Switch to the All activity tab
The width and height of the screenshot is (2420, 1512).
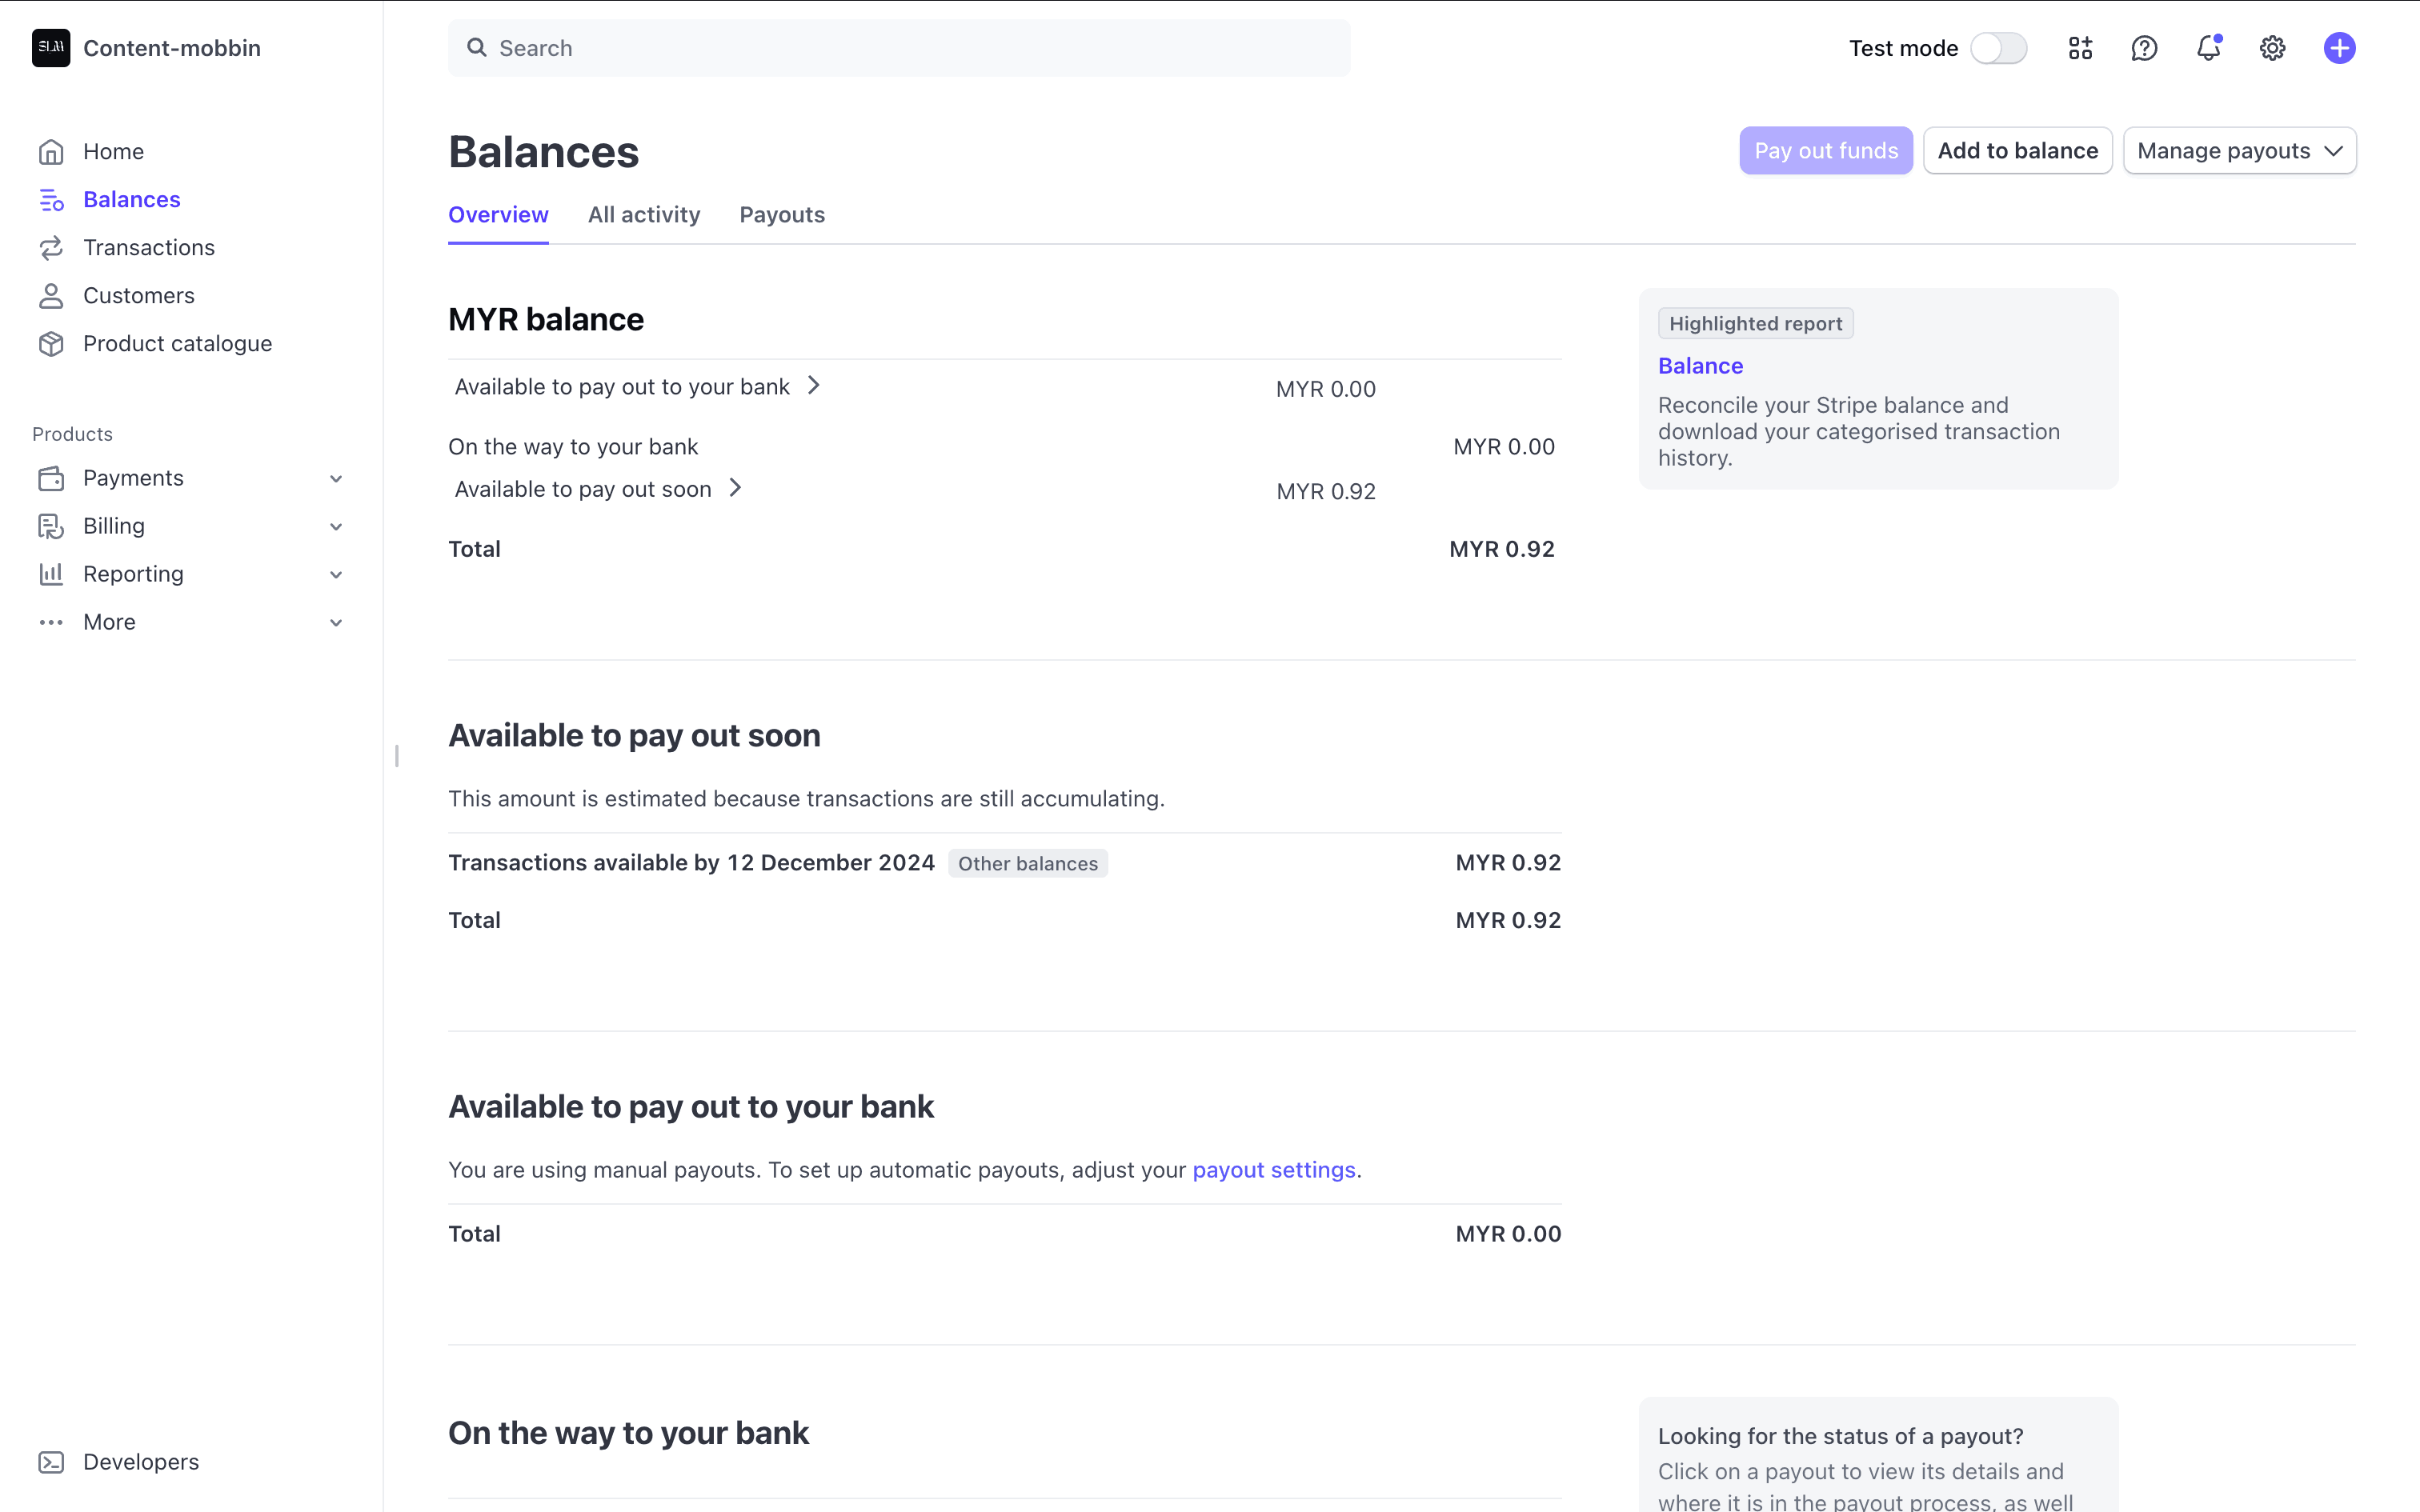click(644, 215)
